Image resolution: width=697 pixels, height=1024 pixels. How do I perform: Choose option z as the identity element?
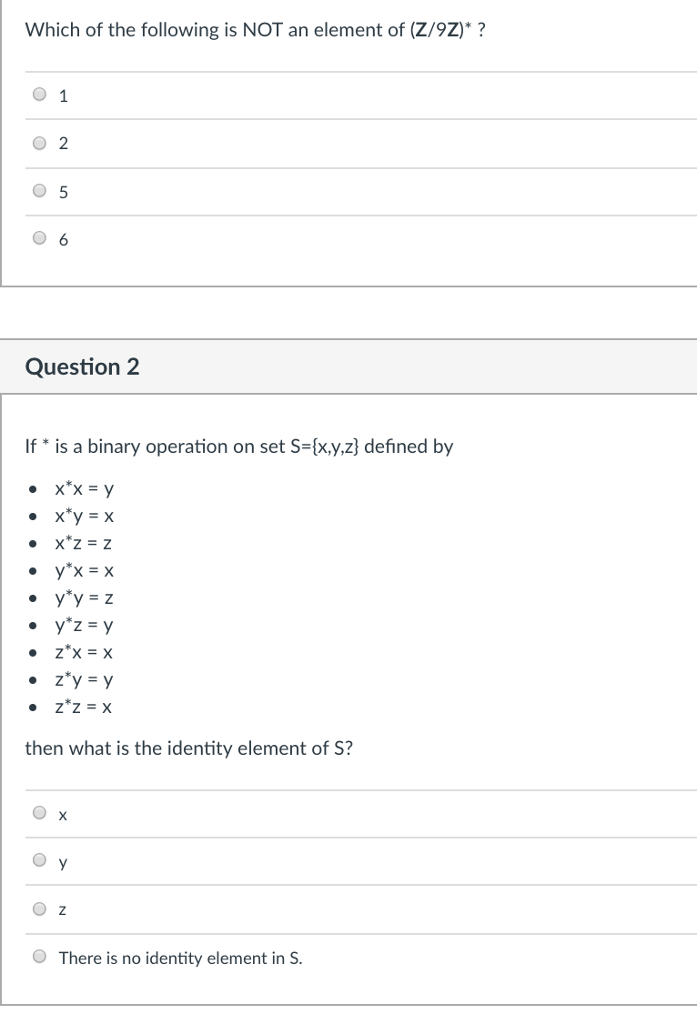pos(38,909)
